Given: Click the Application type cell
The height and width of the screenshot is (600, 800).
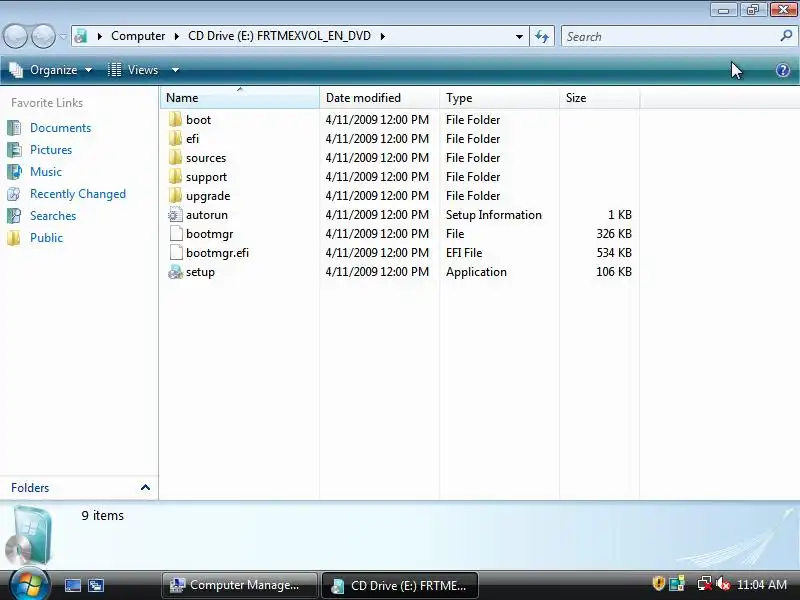Looking at the screenshot, I should [x=476, y=272].
